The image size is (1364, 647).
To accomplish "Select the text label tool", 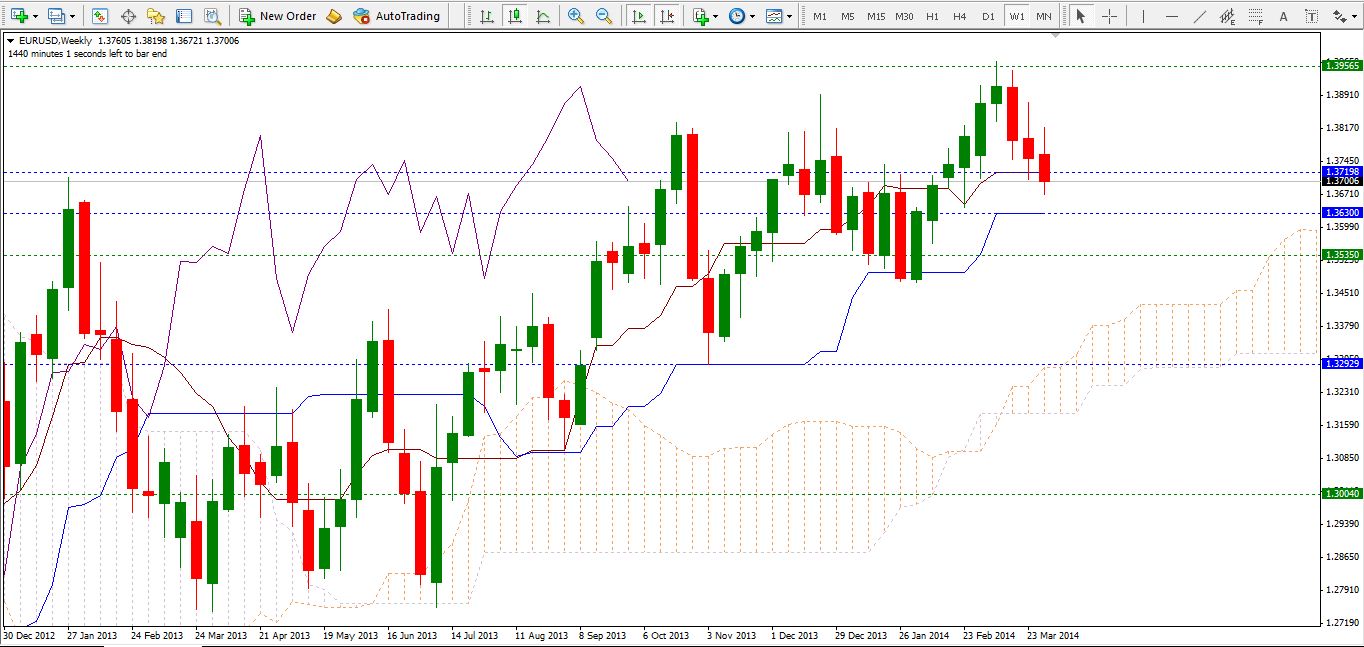I will pyautogui.click(x=1283, y=16).
